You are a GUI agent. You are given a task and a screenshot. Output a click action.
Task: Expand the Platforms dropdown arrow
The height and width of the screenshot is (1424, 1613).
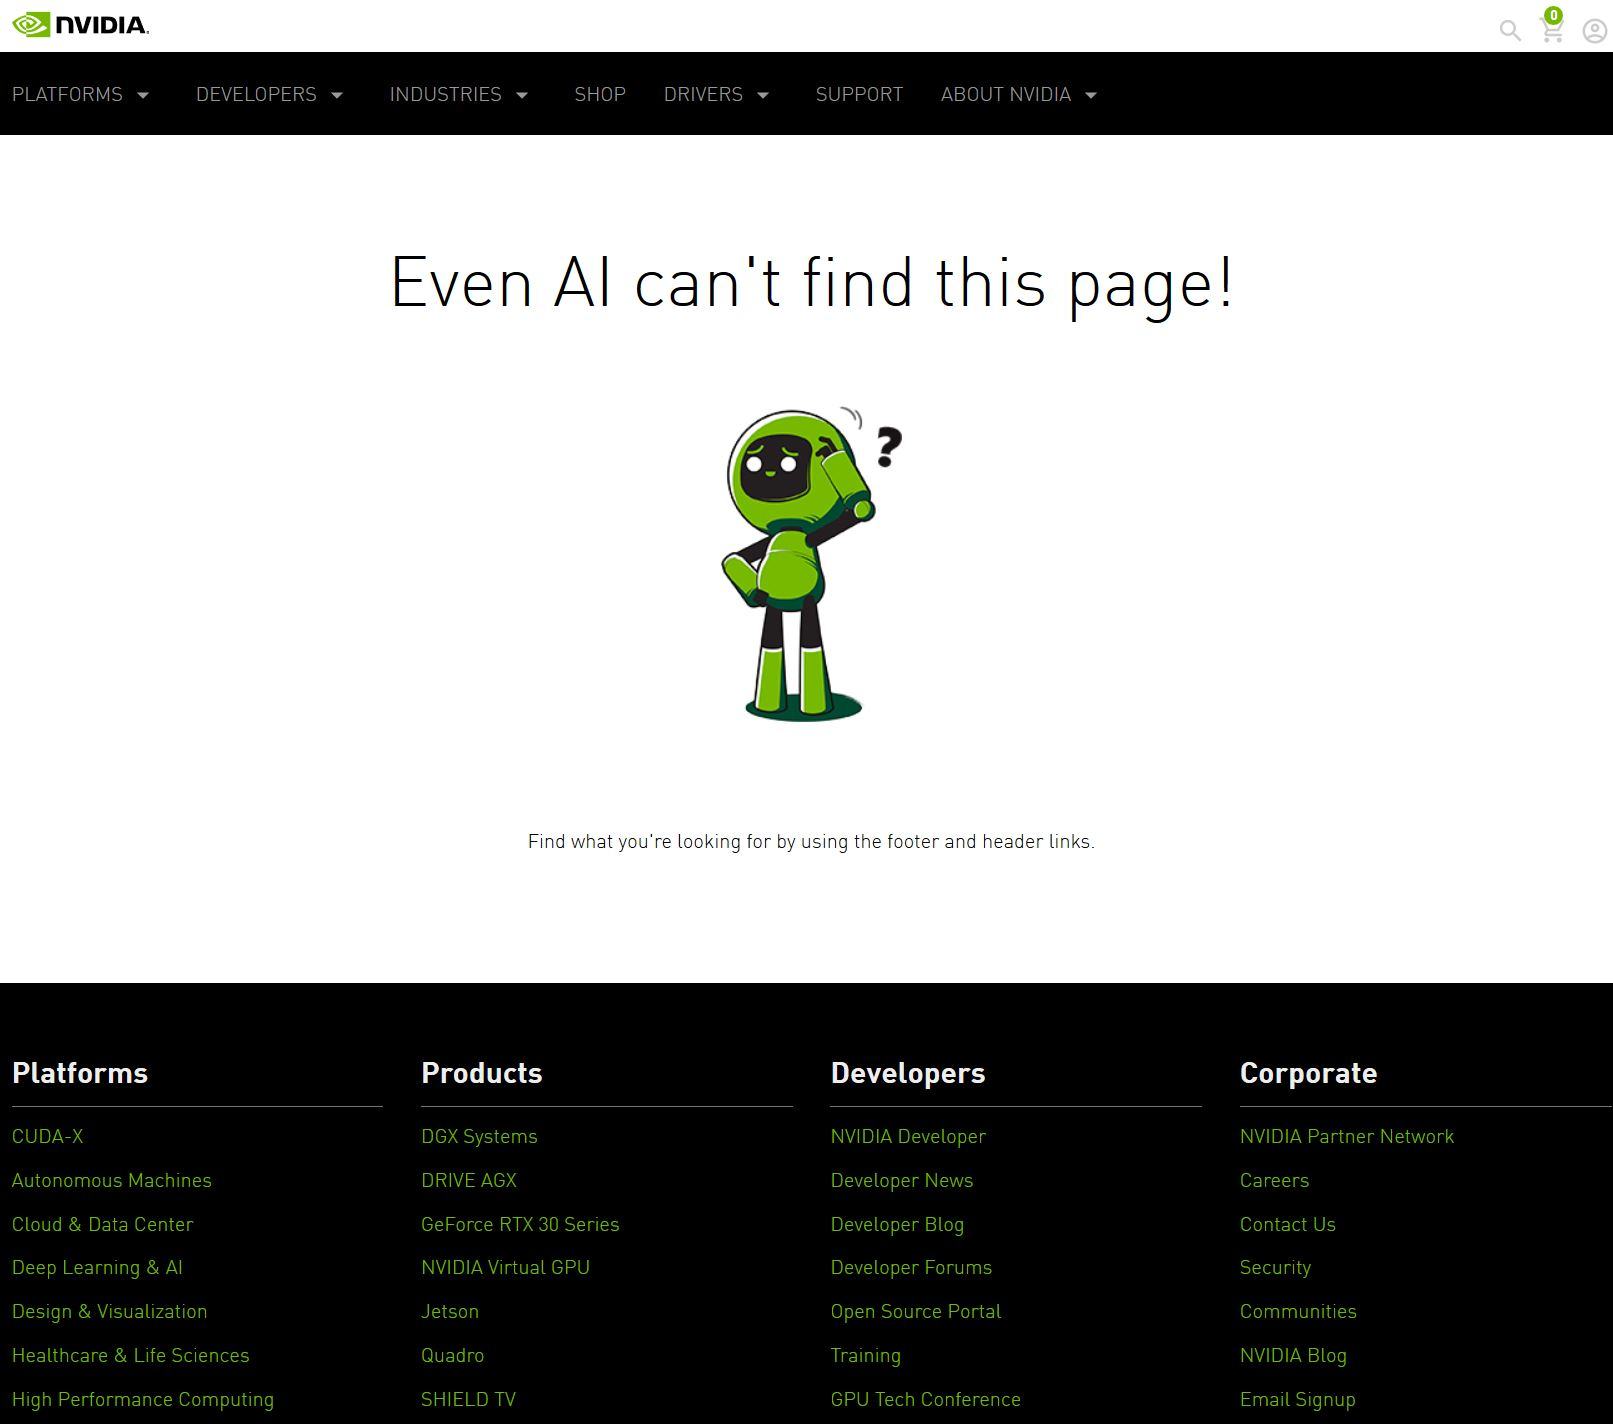pyautogui.click(x=143, y=95)
